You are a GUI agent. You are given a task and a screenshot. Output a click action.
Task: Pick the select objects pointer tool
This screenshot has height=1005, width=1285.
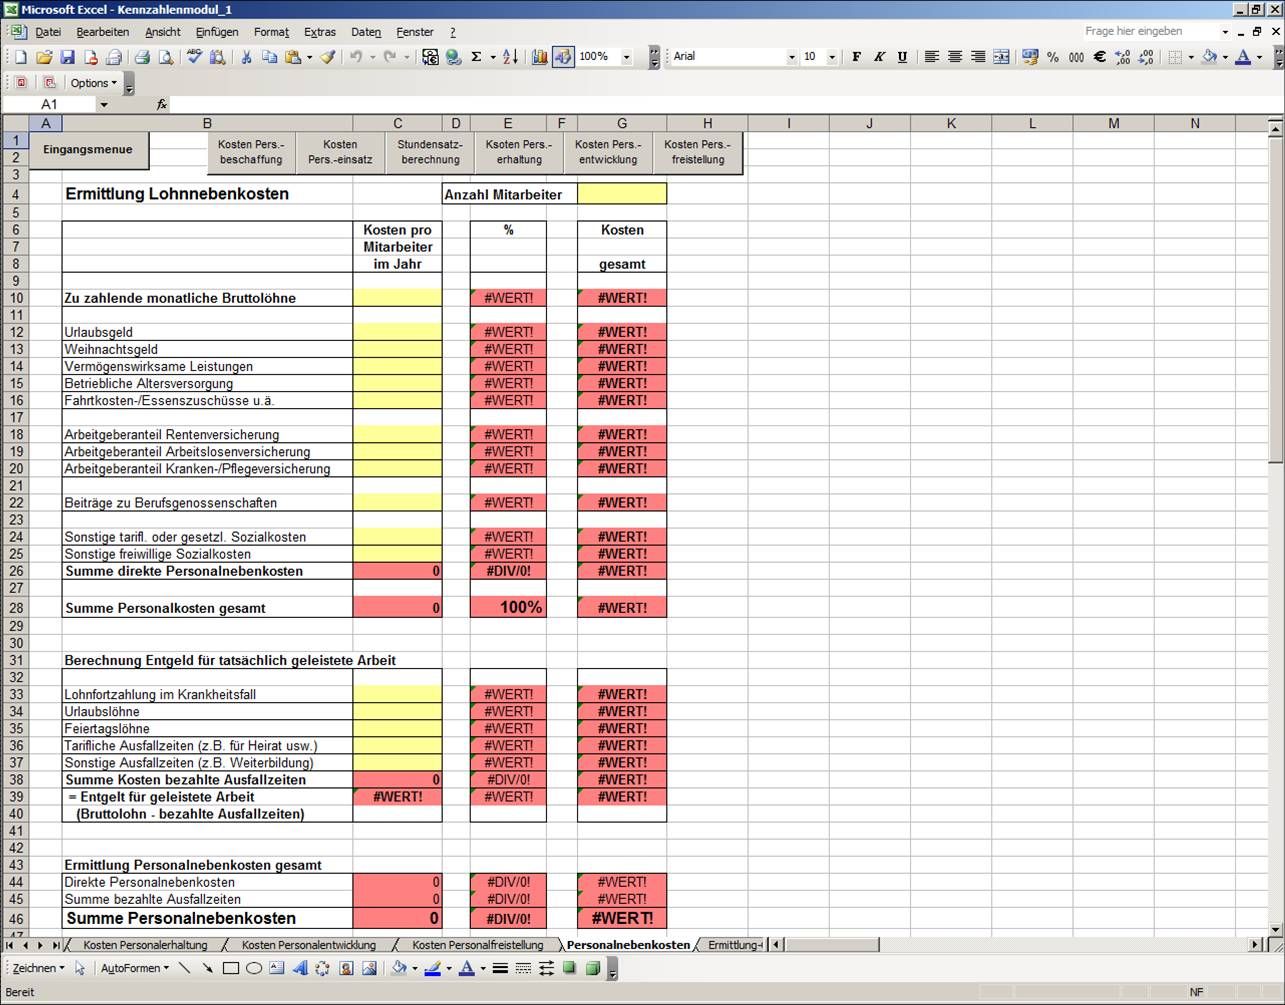[x=80, y=968]
